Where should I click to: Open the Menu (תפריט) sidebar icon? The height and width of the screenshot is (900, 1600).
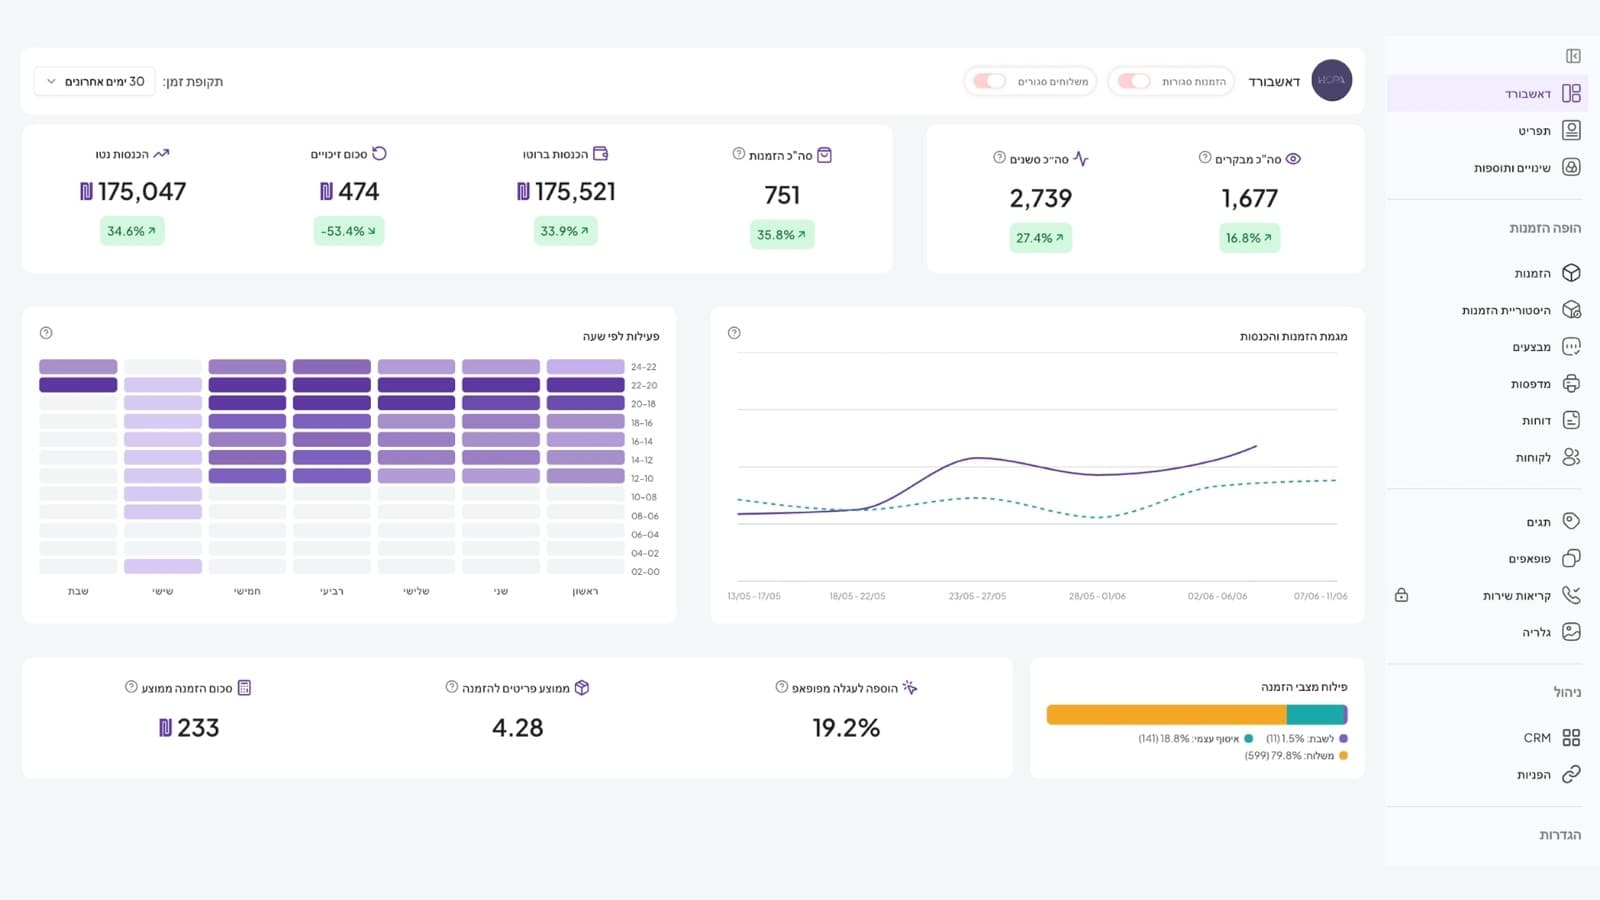[1571, 130]
